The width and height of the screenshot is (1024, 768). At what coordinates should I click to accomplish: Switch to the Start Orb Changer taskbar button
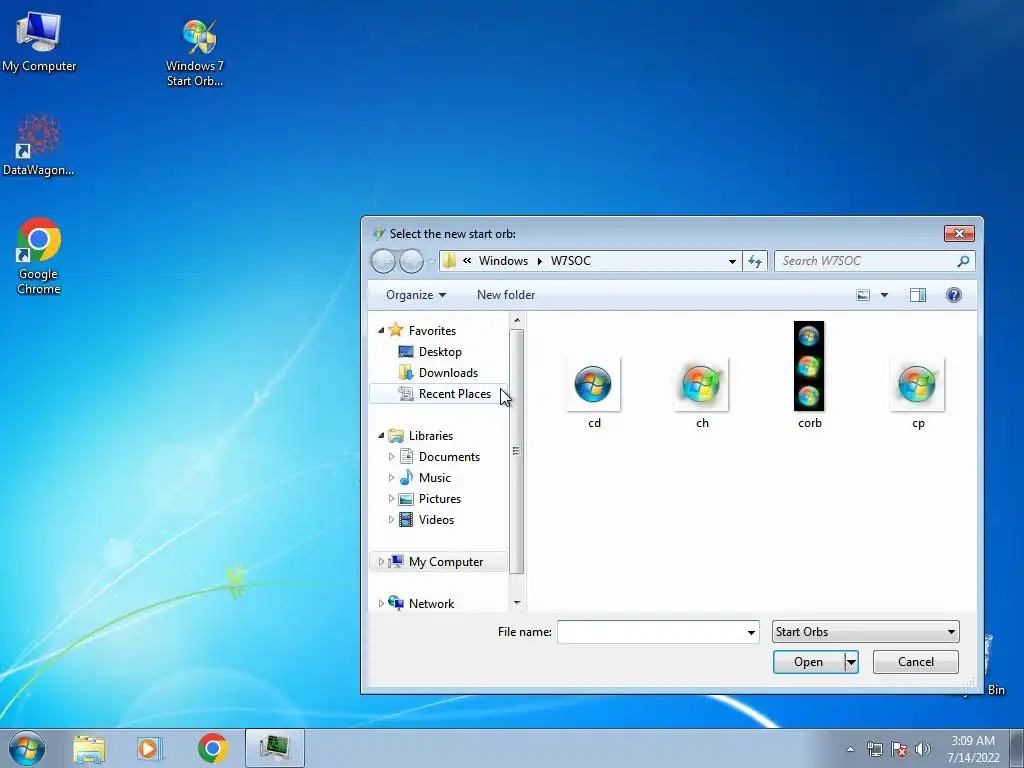(275, 748)
